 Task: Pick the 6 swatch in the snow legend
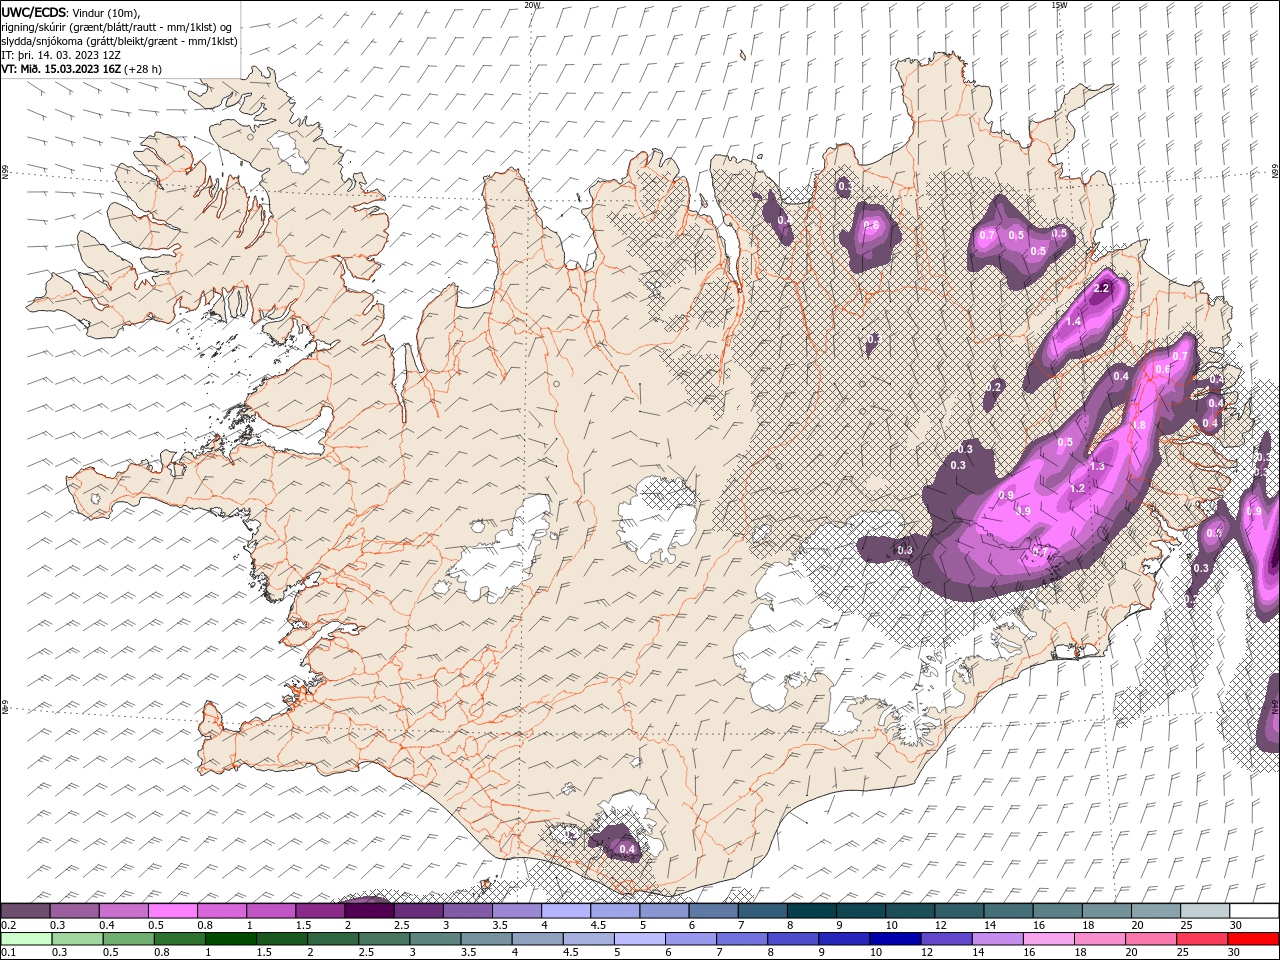[712, 911]
